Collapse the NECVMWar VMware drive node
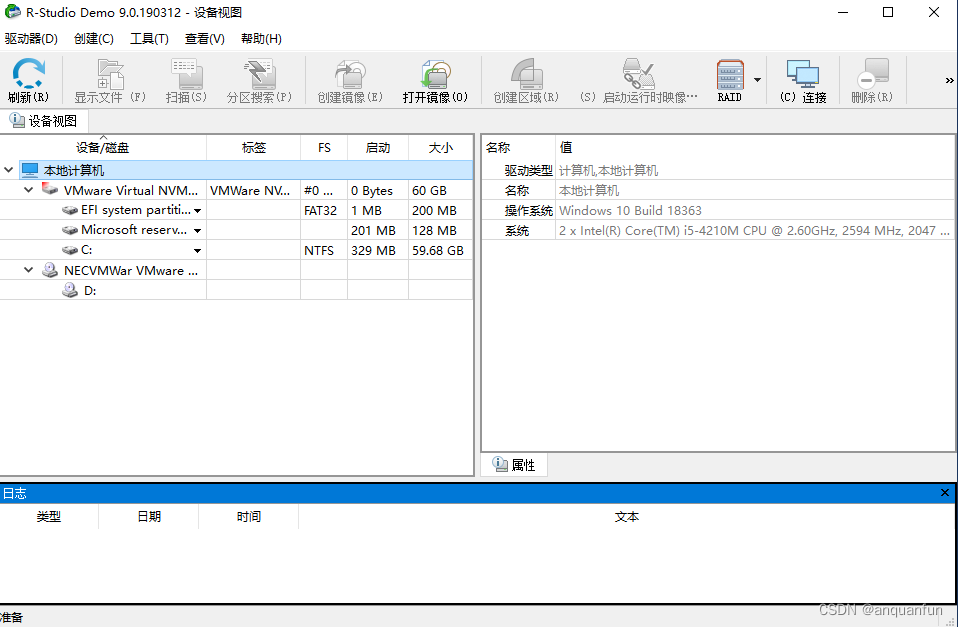958x627 pixels. pos(28,270)
